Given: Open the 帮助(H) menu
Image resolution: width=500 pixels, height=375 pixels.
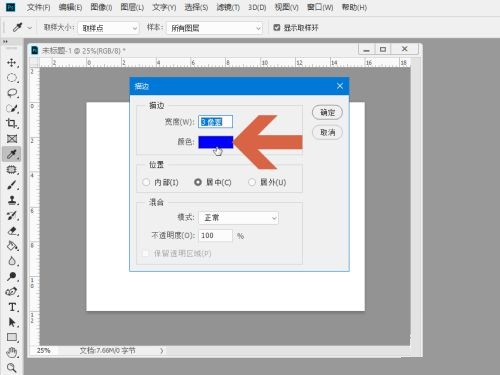Looking at the screenshot, I should 354,7.
